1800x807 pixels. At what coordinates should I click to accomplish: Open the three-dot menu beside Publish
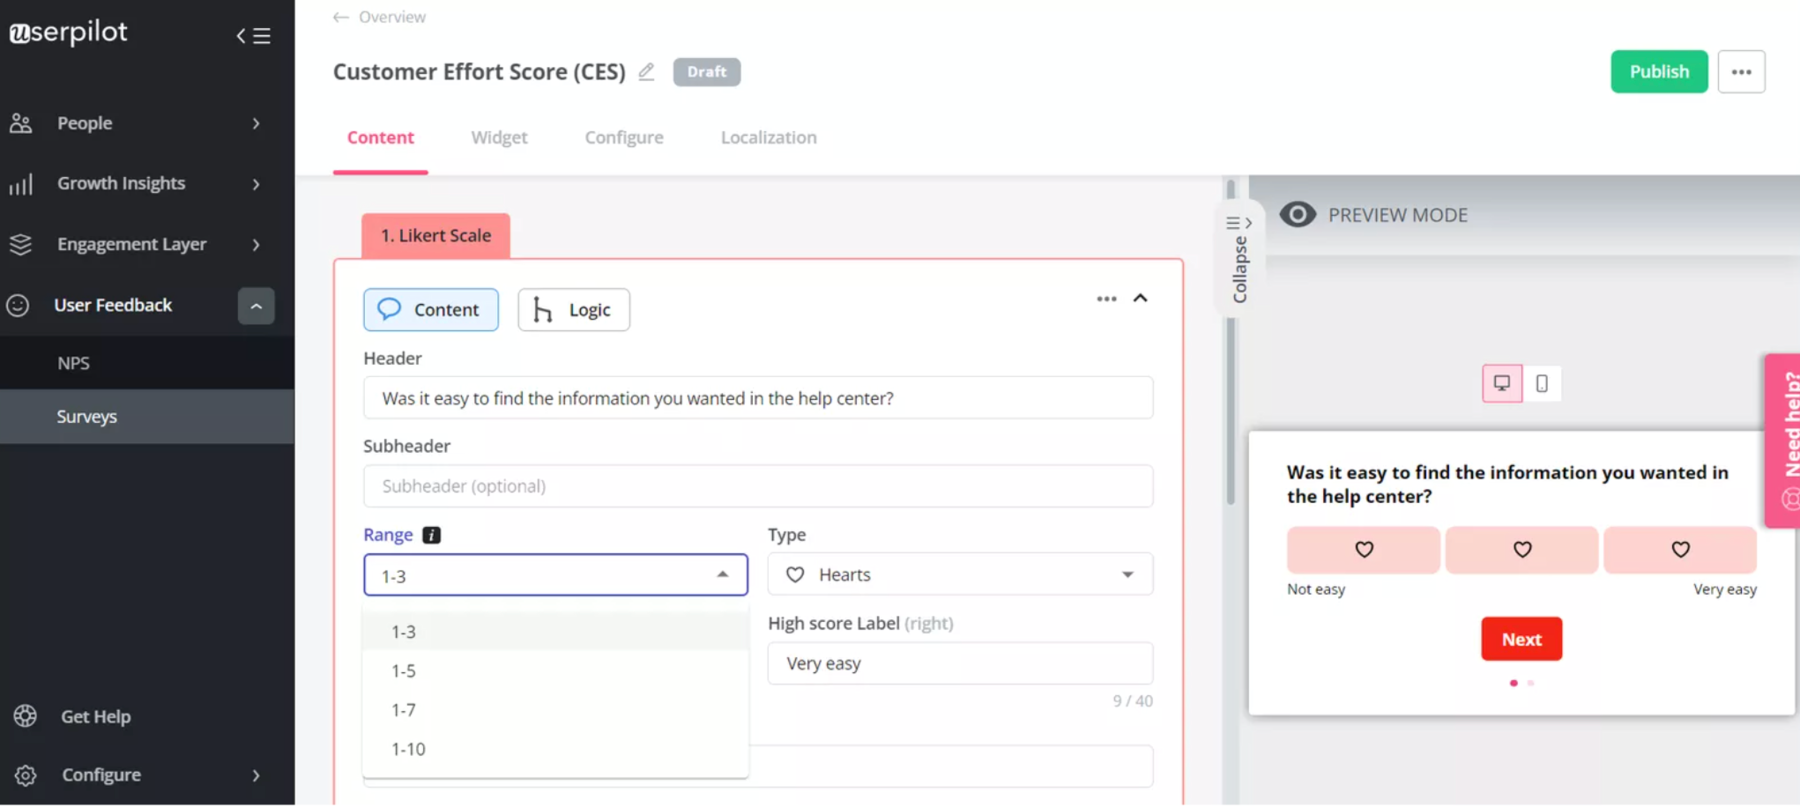(x=1740, y=72)
